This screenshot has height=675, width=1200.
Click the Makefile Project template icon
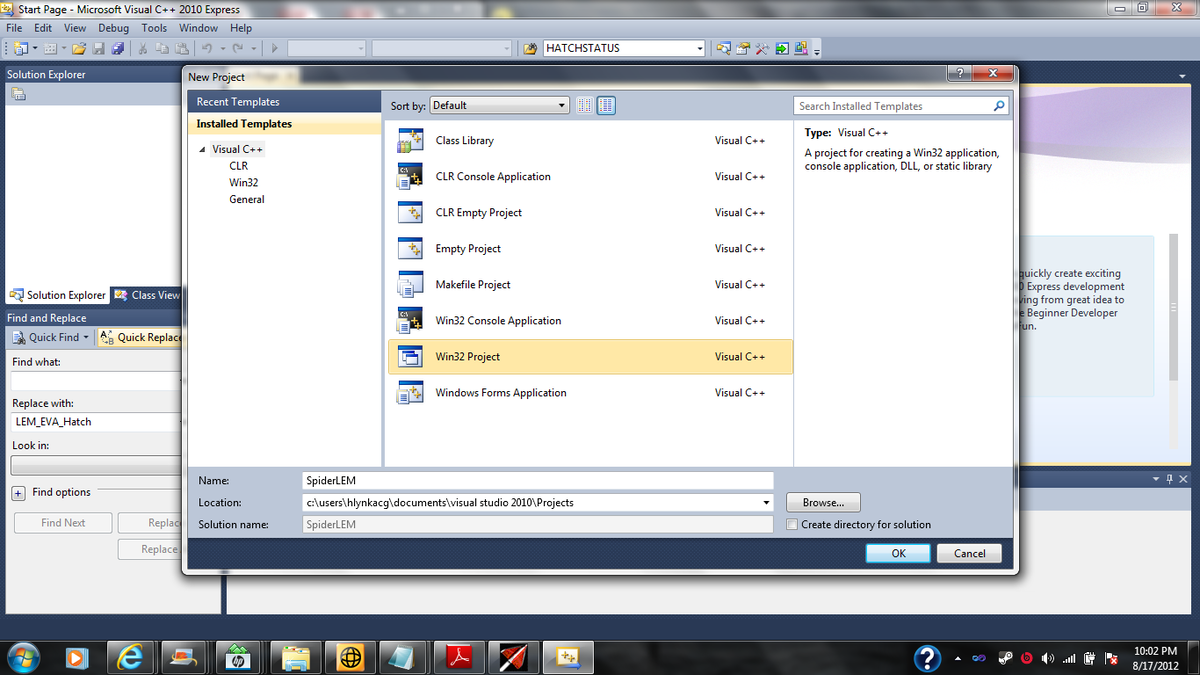pyautogui.click(x=410, y=285)
